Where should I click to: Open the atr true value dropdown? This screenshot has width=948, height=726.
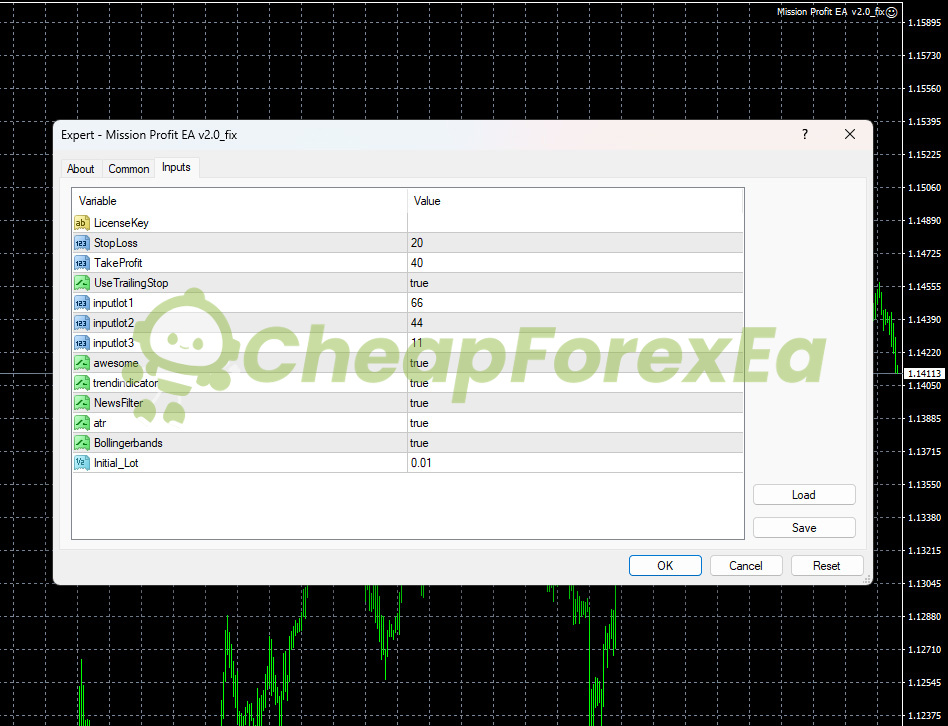pyautogui.click(x=575, y=423)
